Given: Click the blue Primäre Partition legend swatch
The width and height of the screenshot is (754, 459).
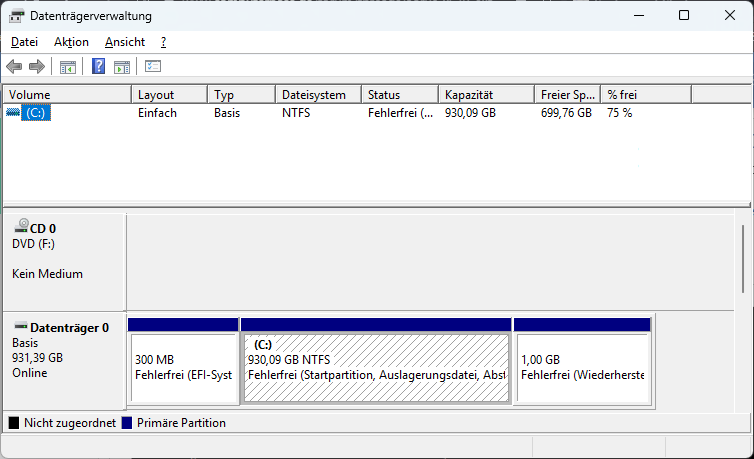Looking at the screenshot, I should pos(127,423).
